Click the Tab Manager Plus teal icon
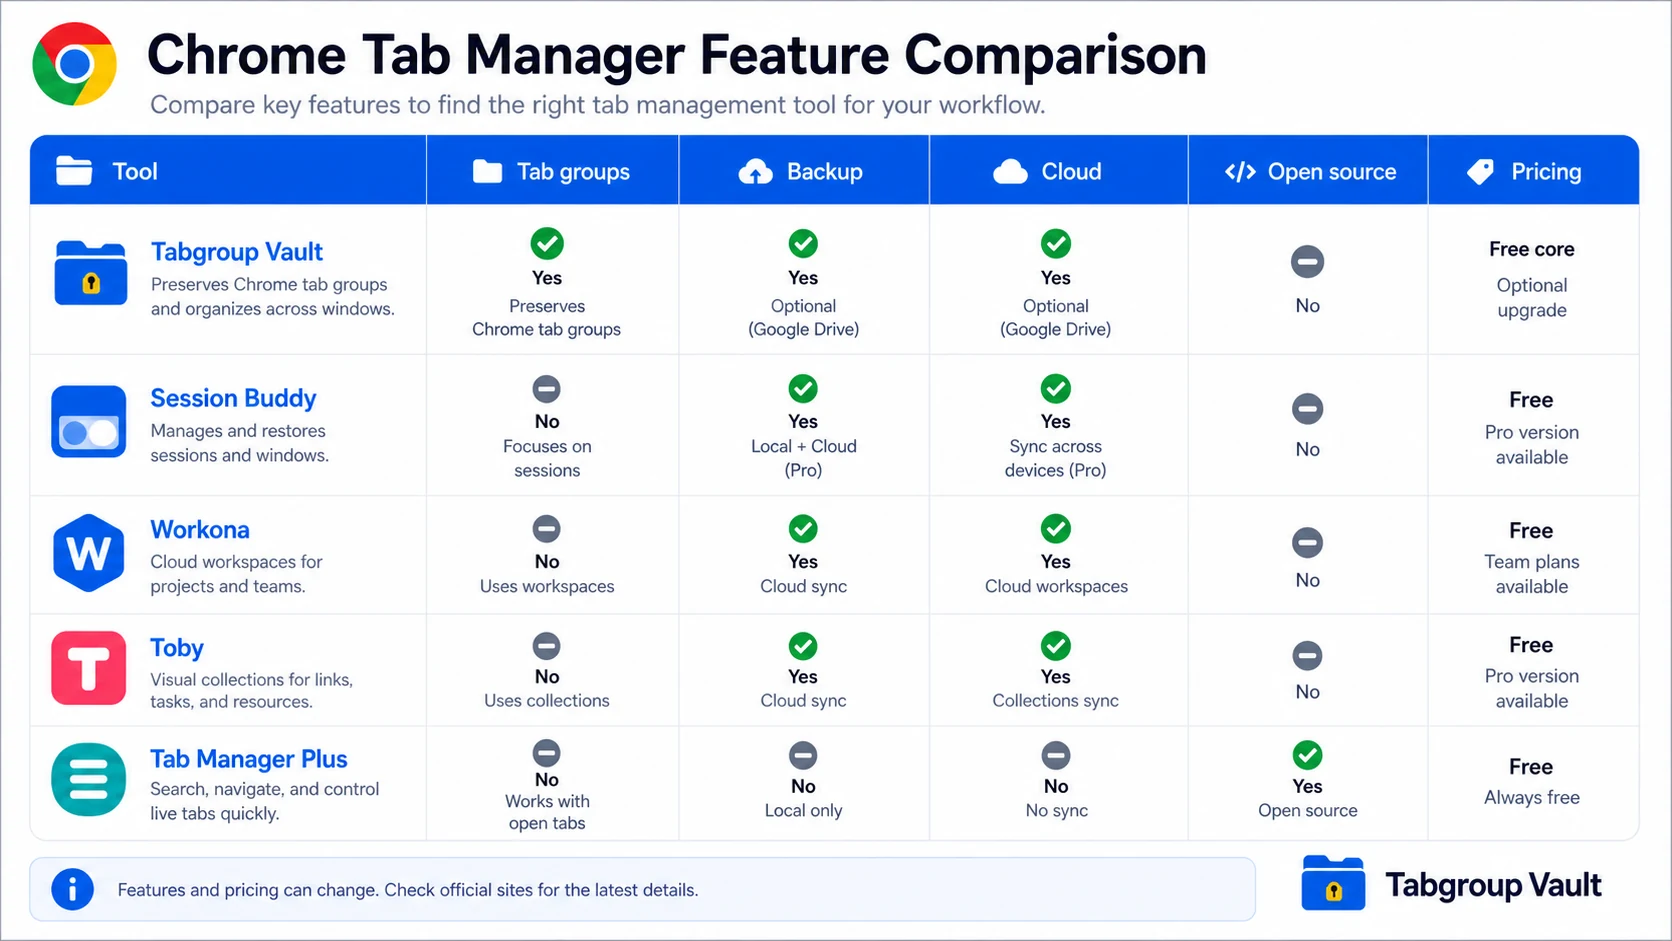Image resolution: width=1672 pixels, height=941 pixels. pos(89,779)
